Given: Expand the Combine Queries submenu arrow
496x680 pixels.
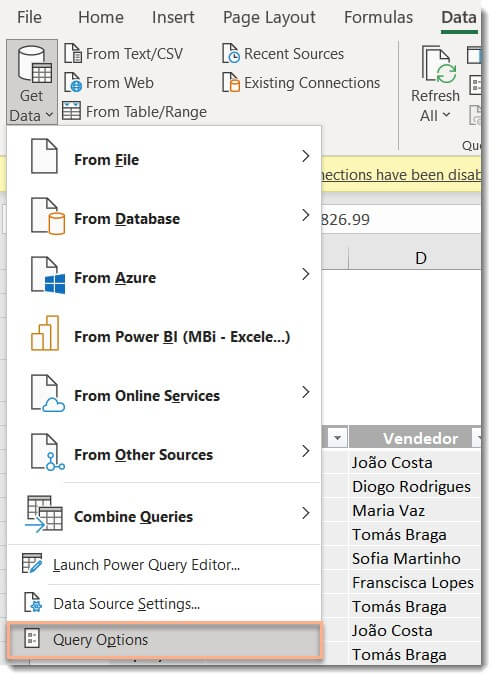Looking at the screenshot, I should click(306, 513).
